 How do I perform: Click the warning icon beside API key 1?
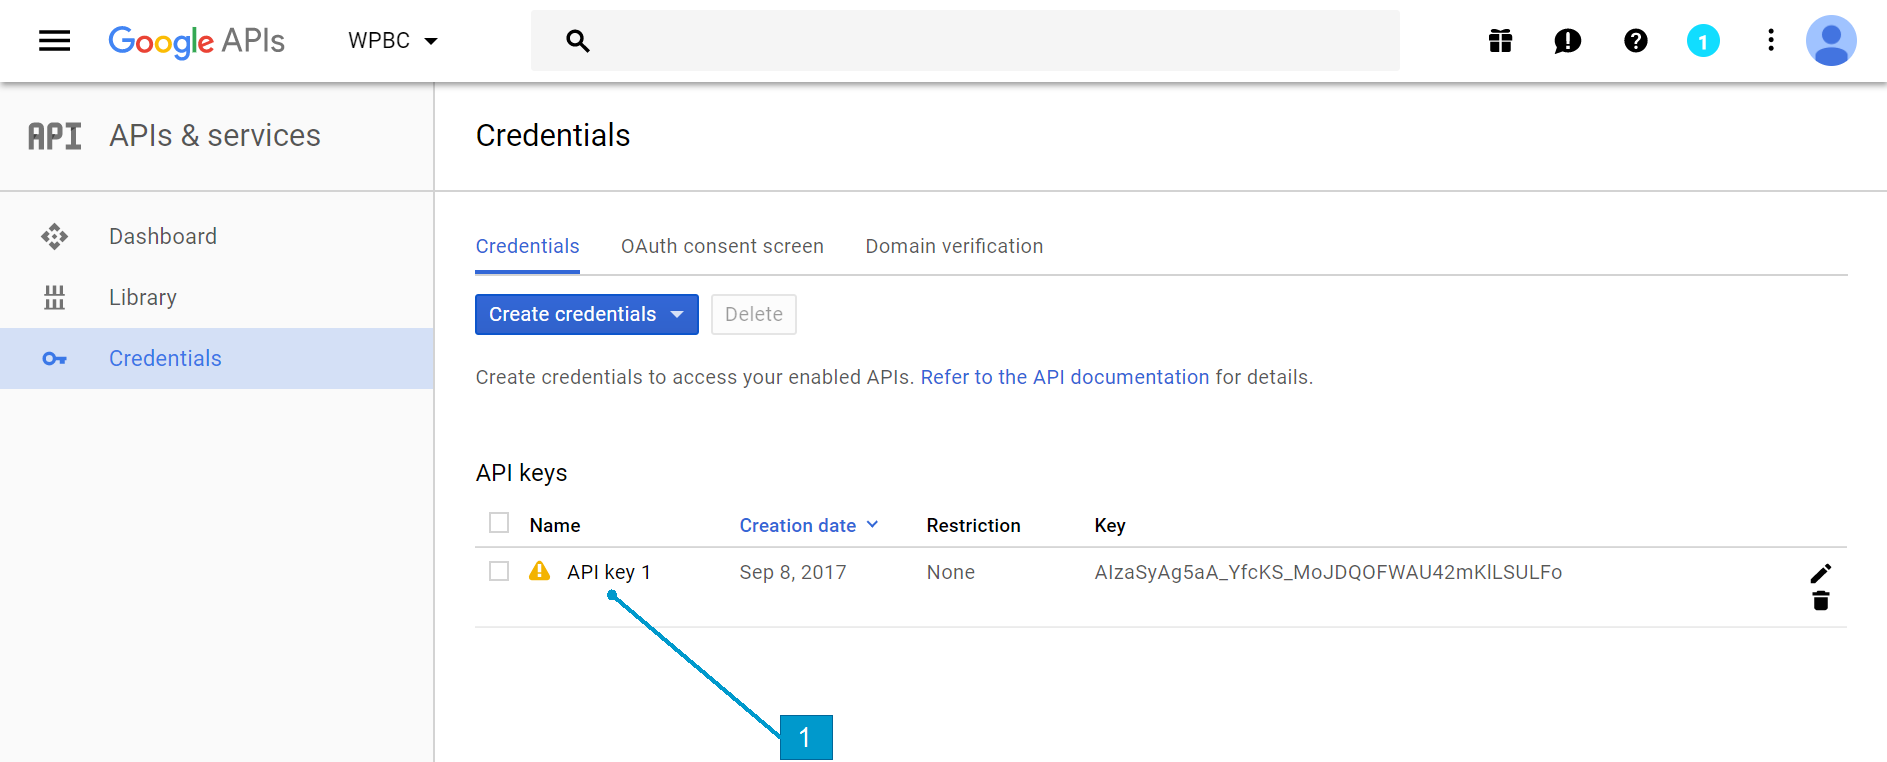539,571
